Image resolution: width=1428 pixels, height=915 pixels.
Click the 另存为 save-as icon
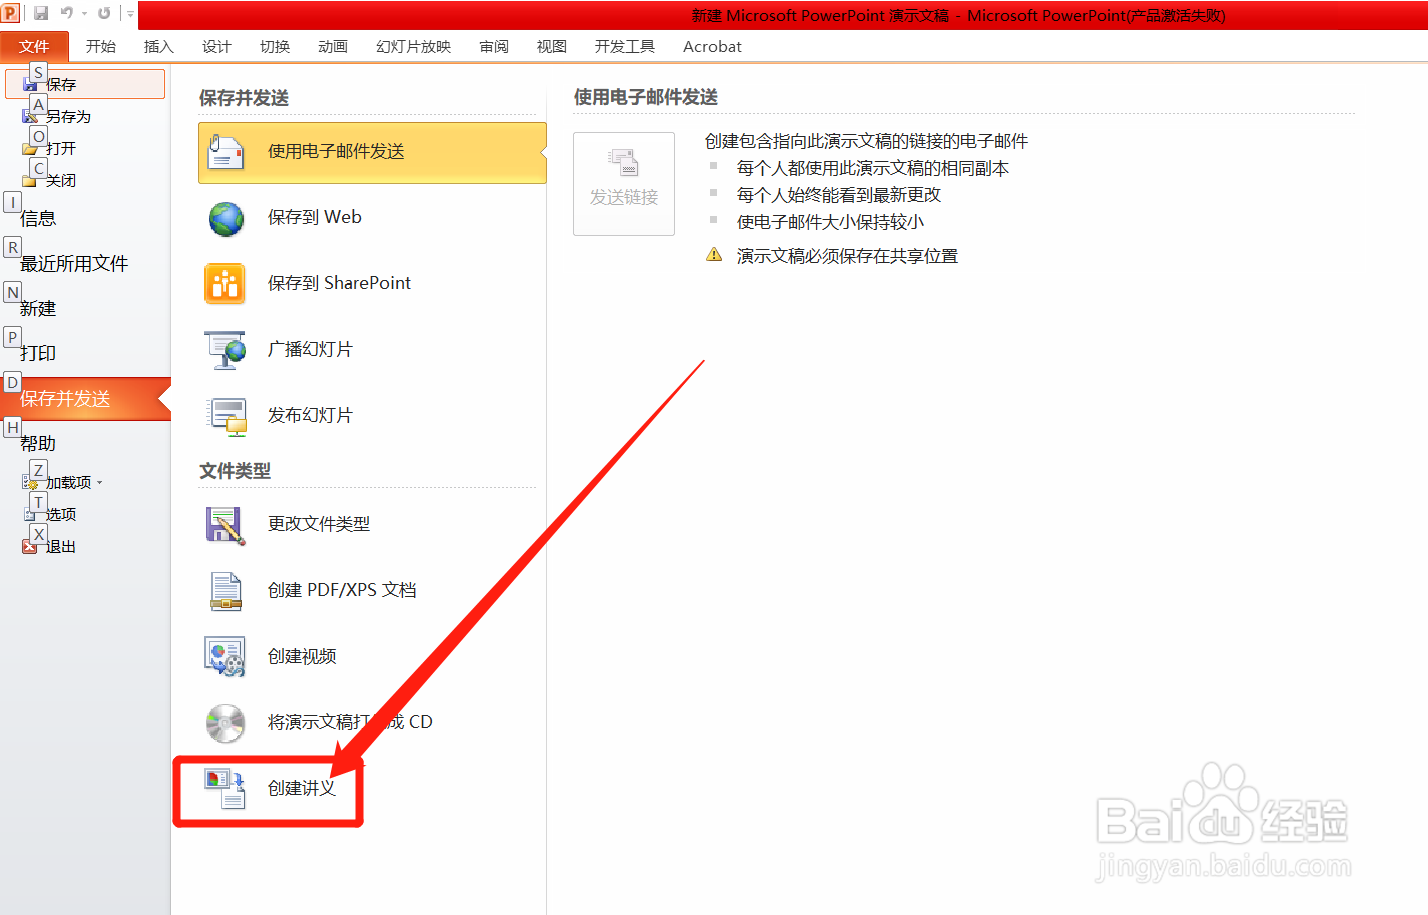(30, 117)
